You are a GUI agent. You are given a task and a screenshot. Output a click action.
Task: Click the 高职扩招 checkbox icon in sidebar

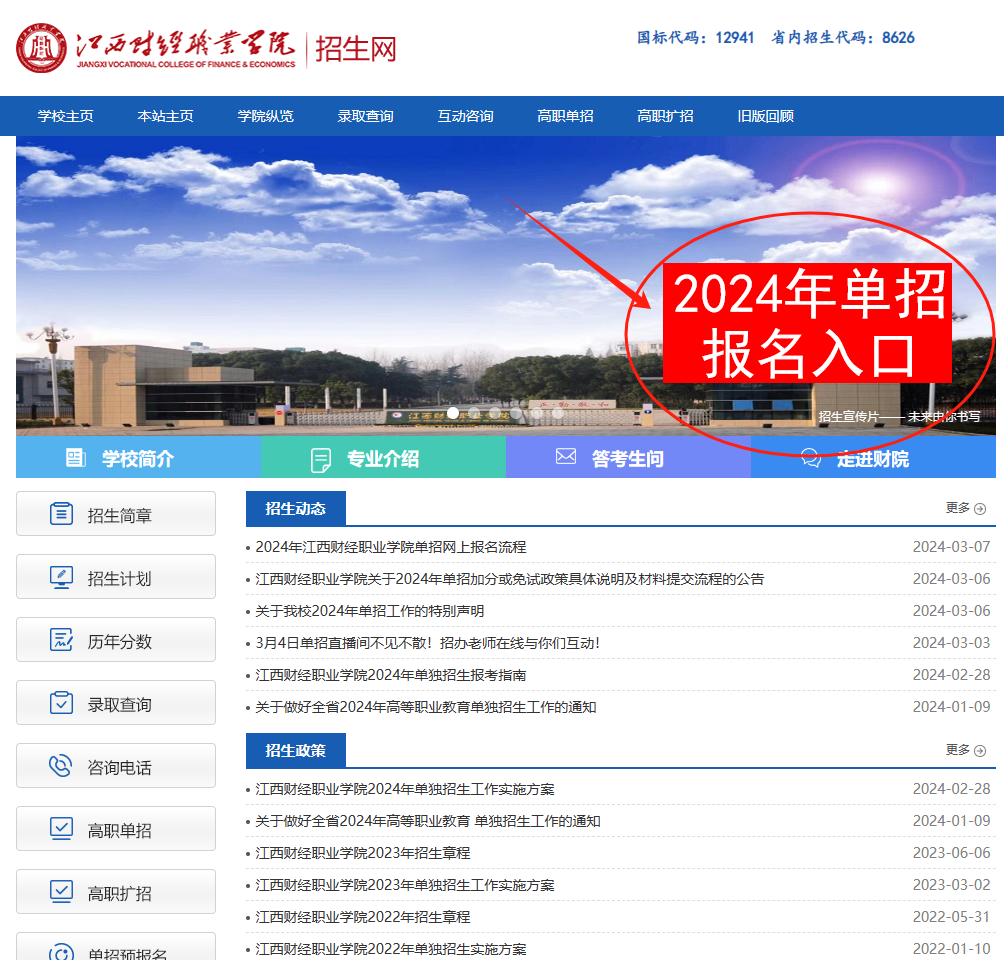(x=61, y=892)
